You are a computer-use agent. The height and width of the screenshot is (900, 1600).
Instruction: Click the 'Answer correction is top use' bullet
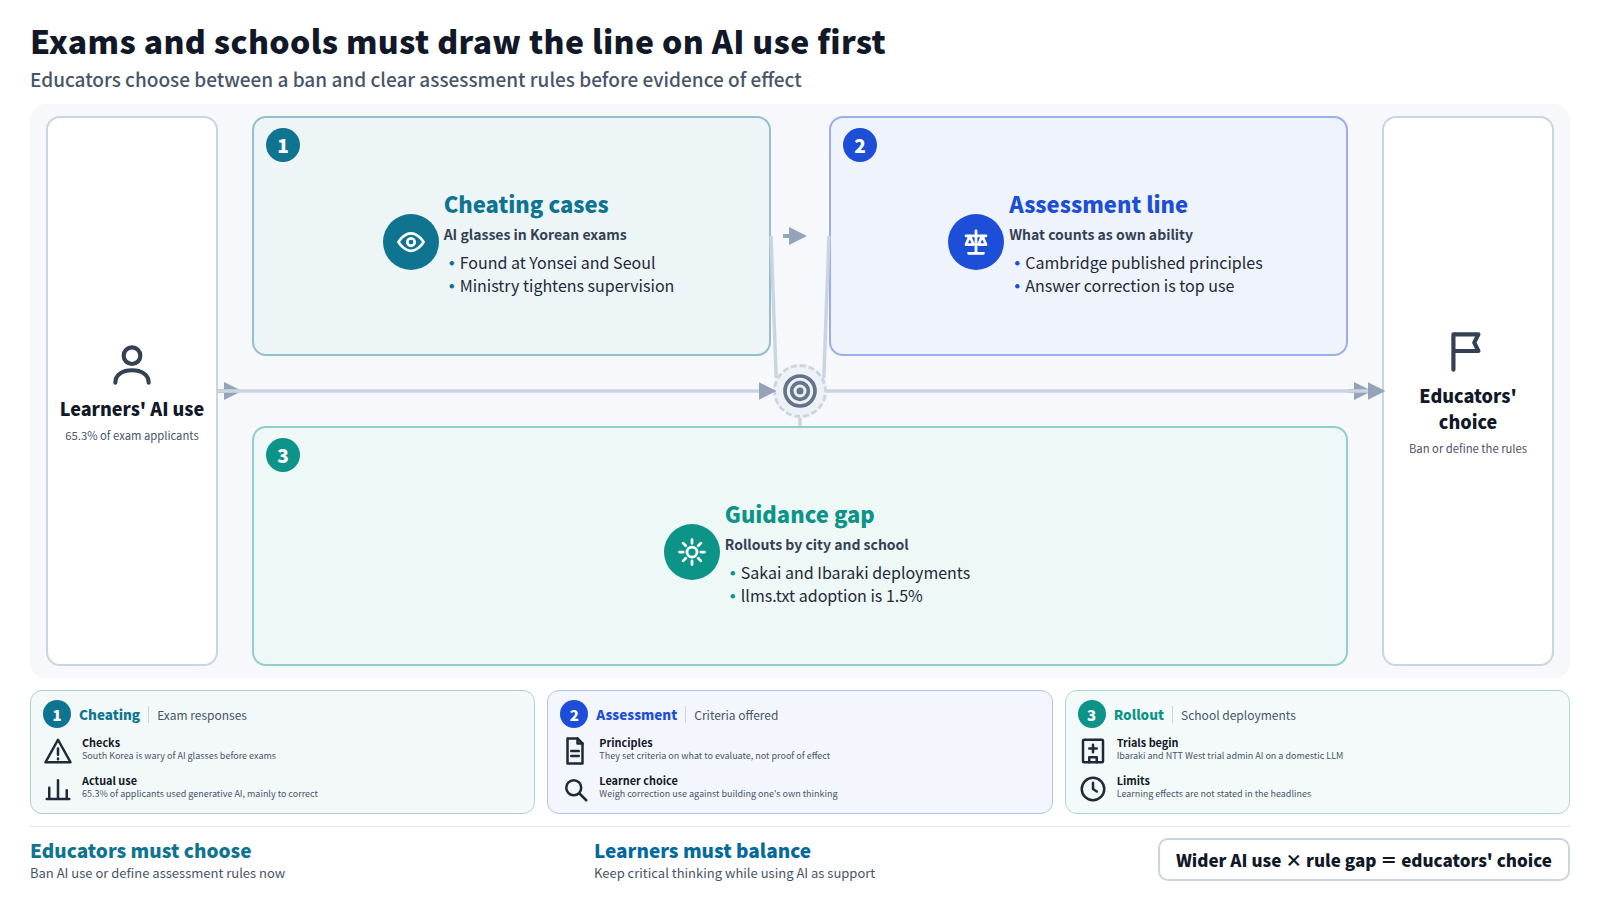pyautogui.click(x=1129, y=286)
